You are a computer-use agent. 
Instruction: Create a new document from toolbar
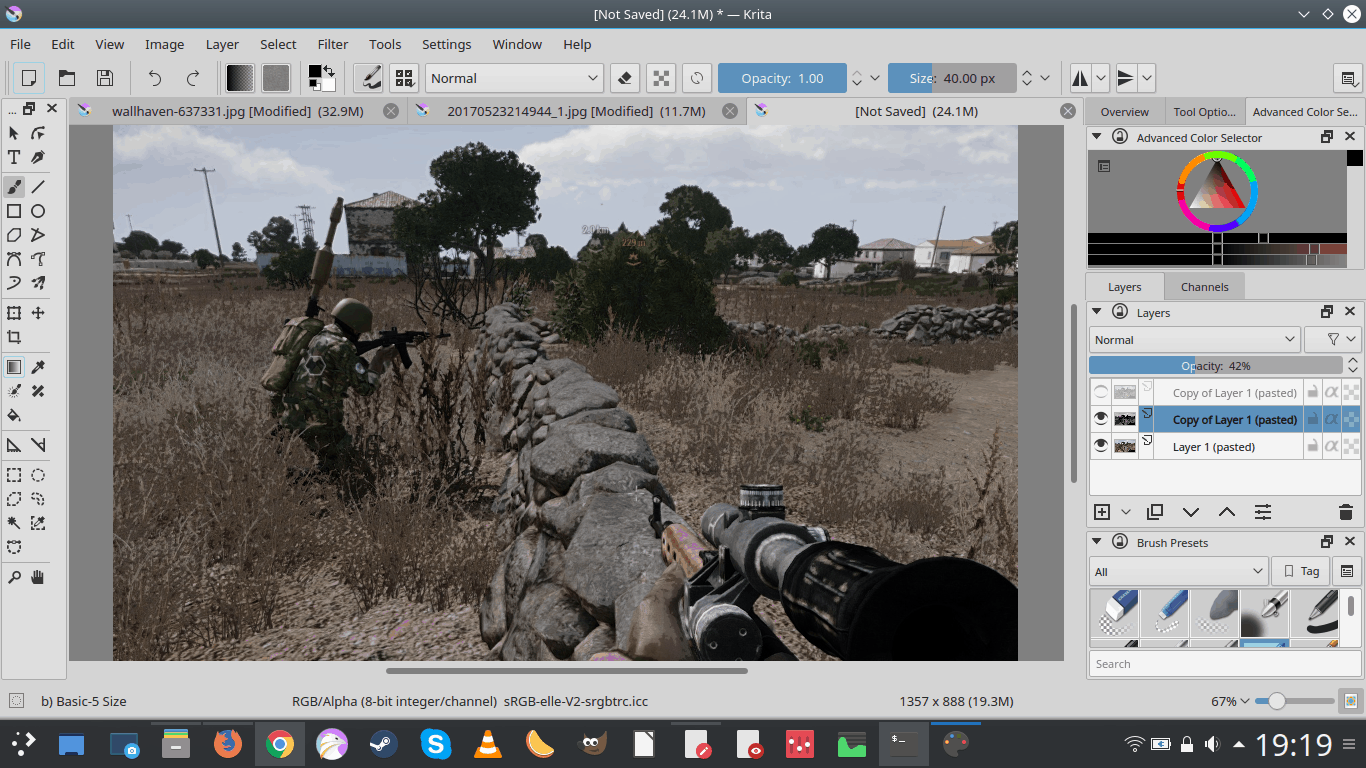tap(29, 78)
